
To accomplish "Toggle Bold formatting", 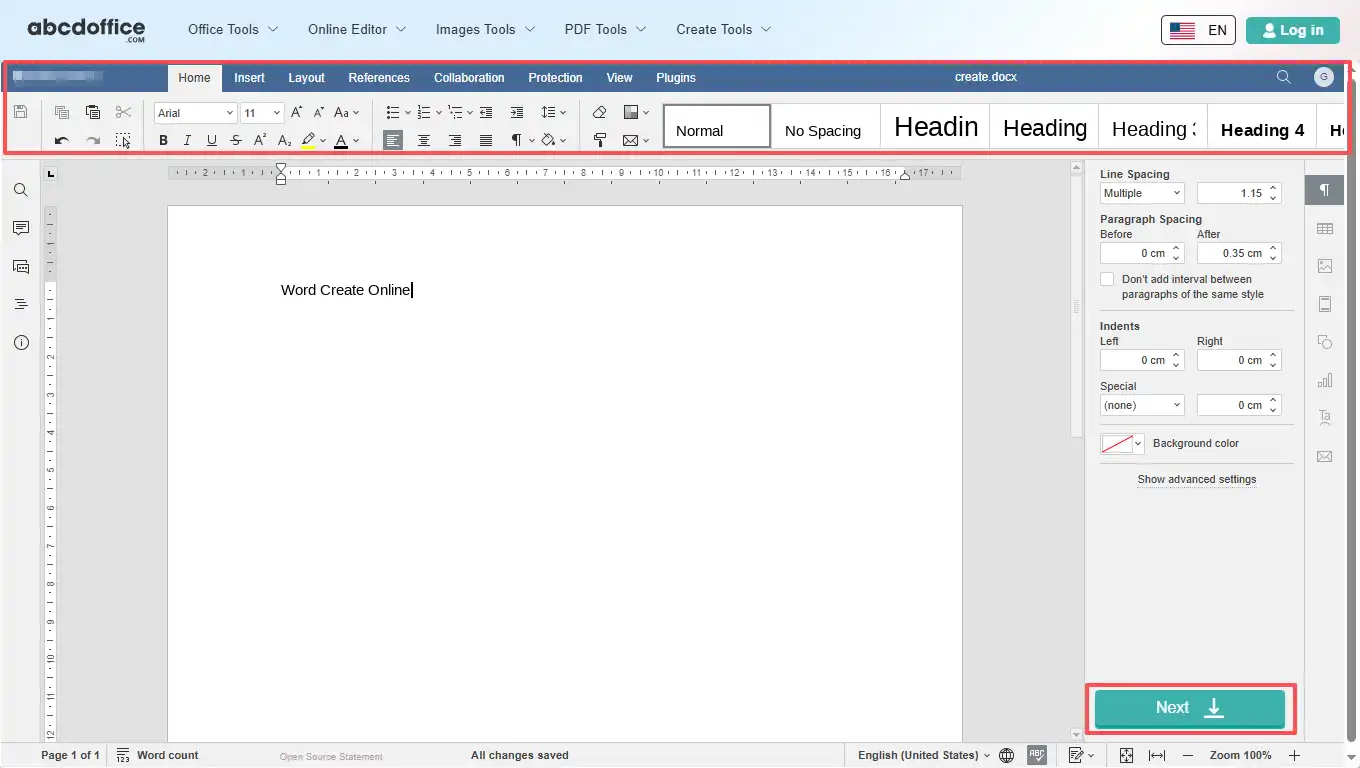I will pyautogui.click(x=163, y=140).
